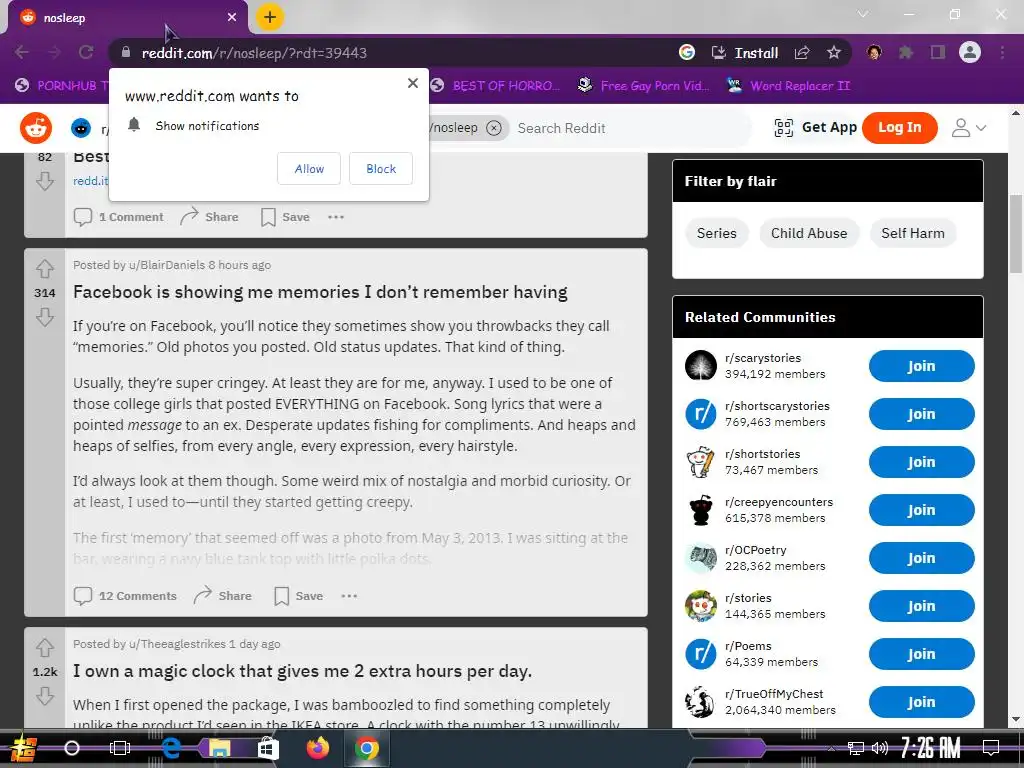Open r/scarystories community avatar
This screenshot has height=768, width=1024.
pyautogui.click(x=701, y=366)
